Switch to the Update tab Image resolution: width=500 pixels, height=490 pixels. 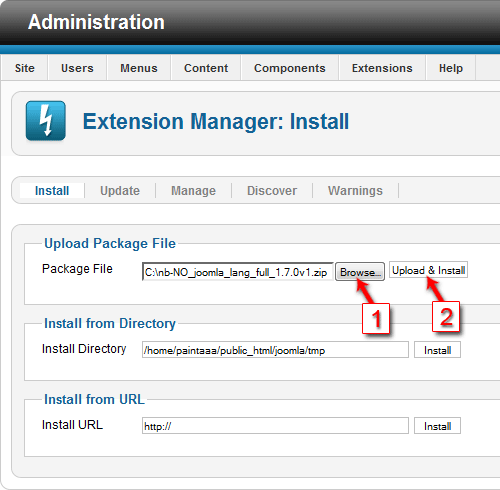(120, 191)
